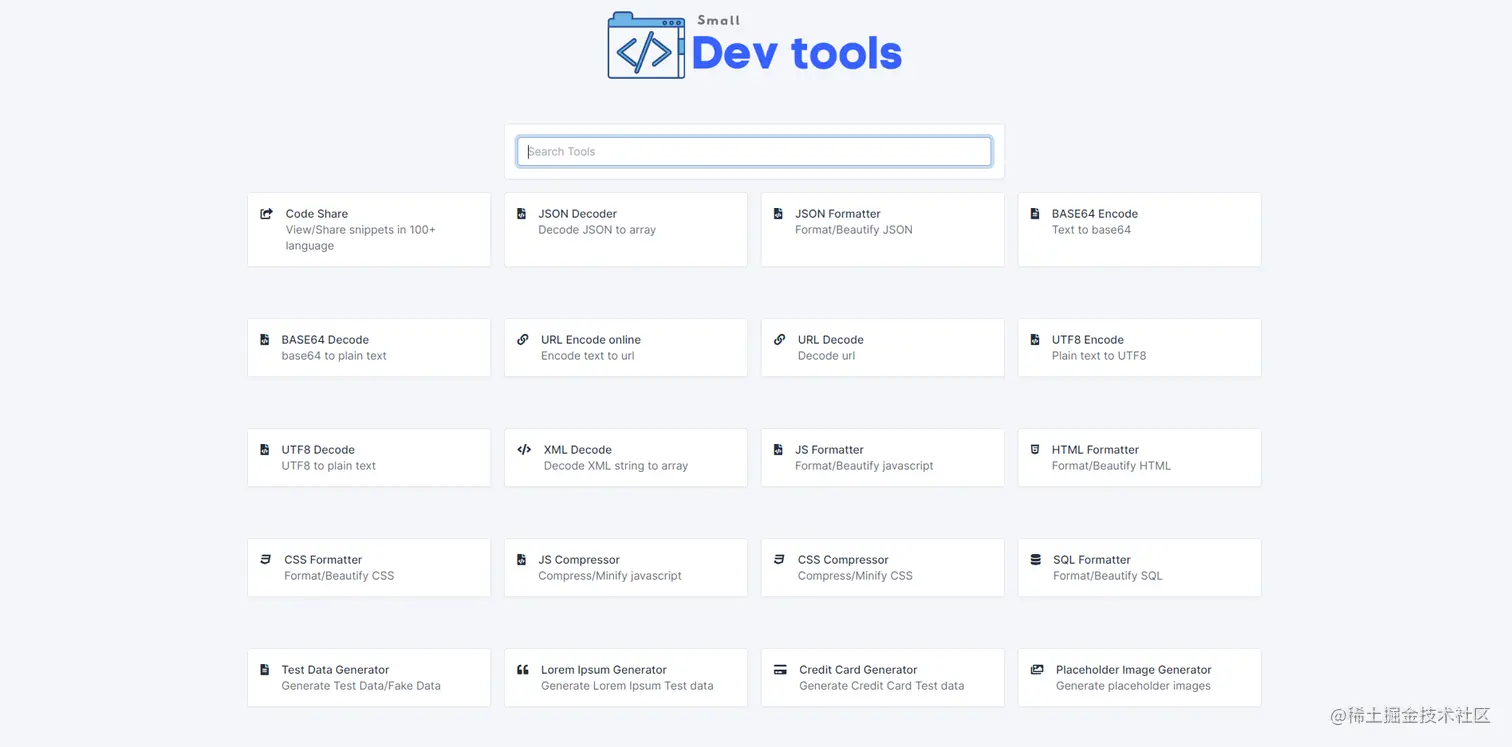Click the Placeholder Image Generator images icon
Image resolution: width=1512 pixels, height=747 pixels.
[1037, 670]
